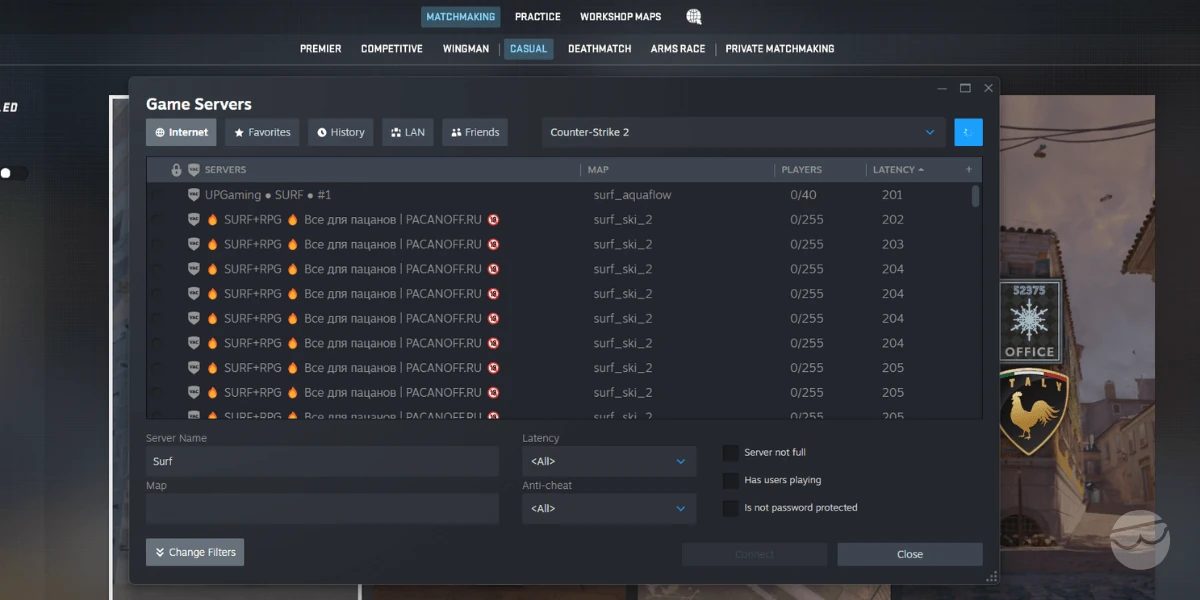Image resolution: width=1200 pixels, height=600 pixels.
Task: Collapse filters with Change Filters button
Action: point(195,552)
